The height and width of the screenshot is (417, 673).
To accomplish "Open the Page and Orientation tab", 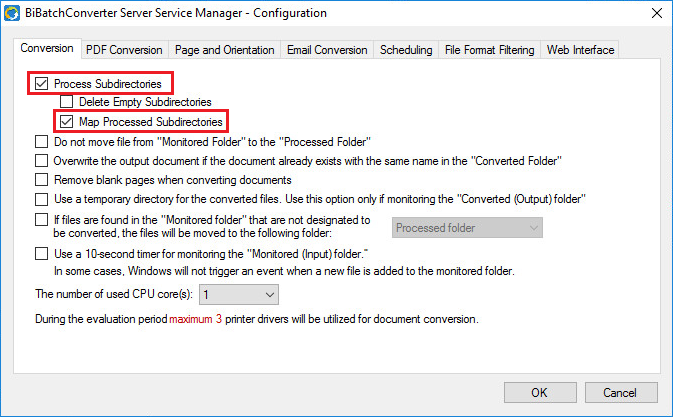I will (x=224, y=50).
